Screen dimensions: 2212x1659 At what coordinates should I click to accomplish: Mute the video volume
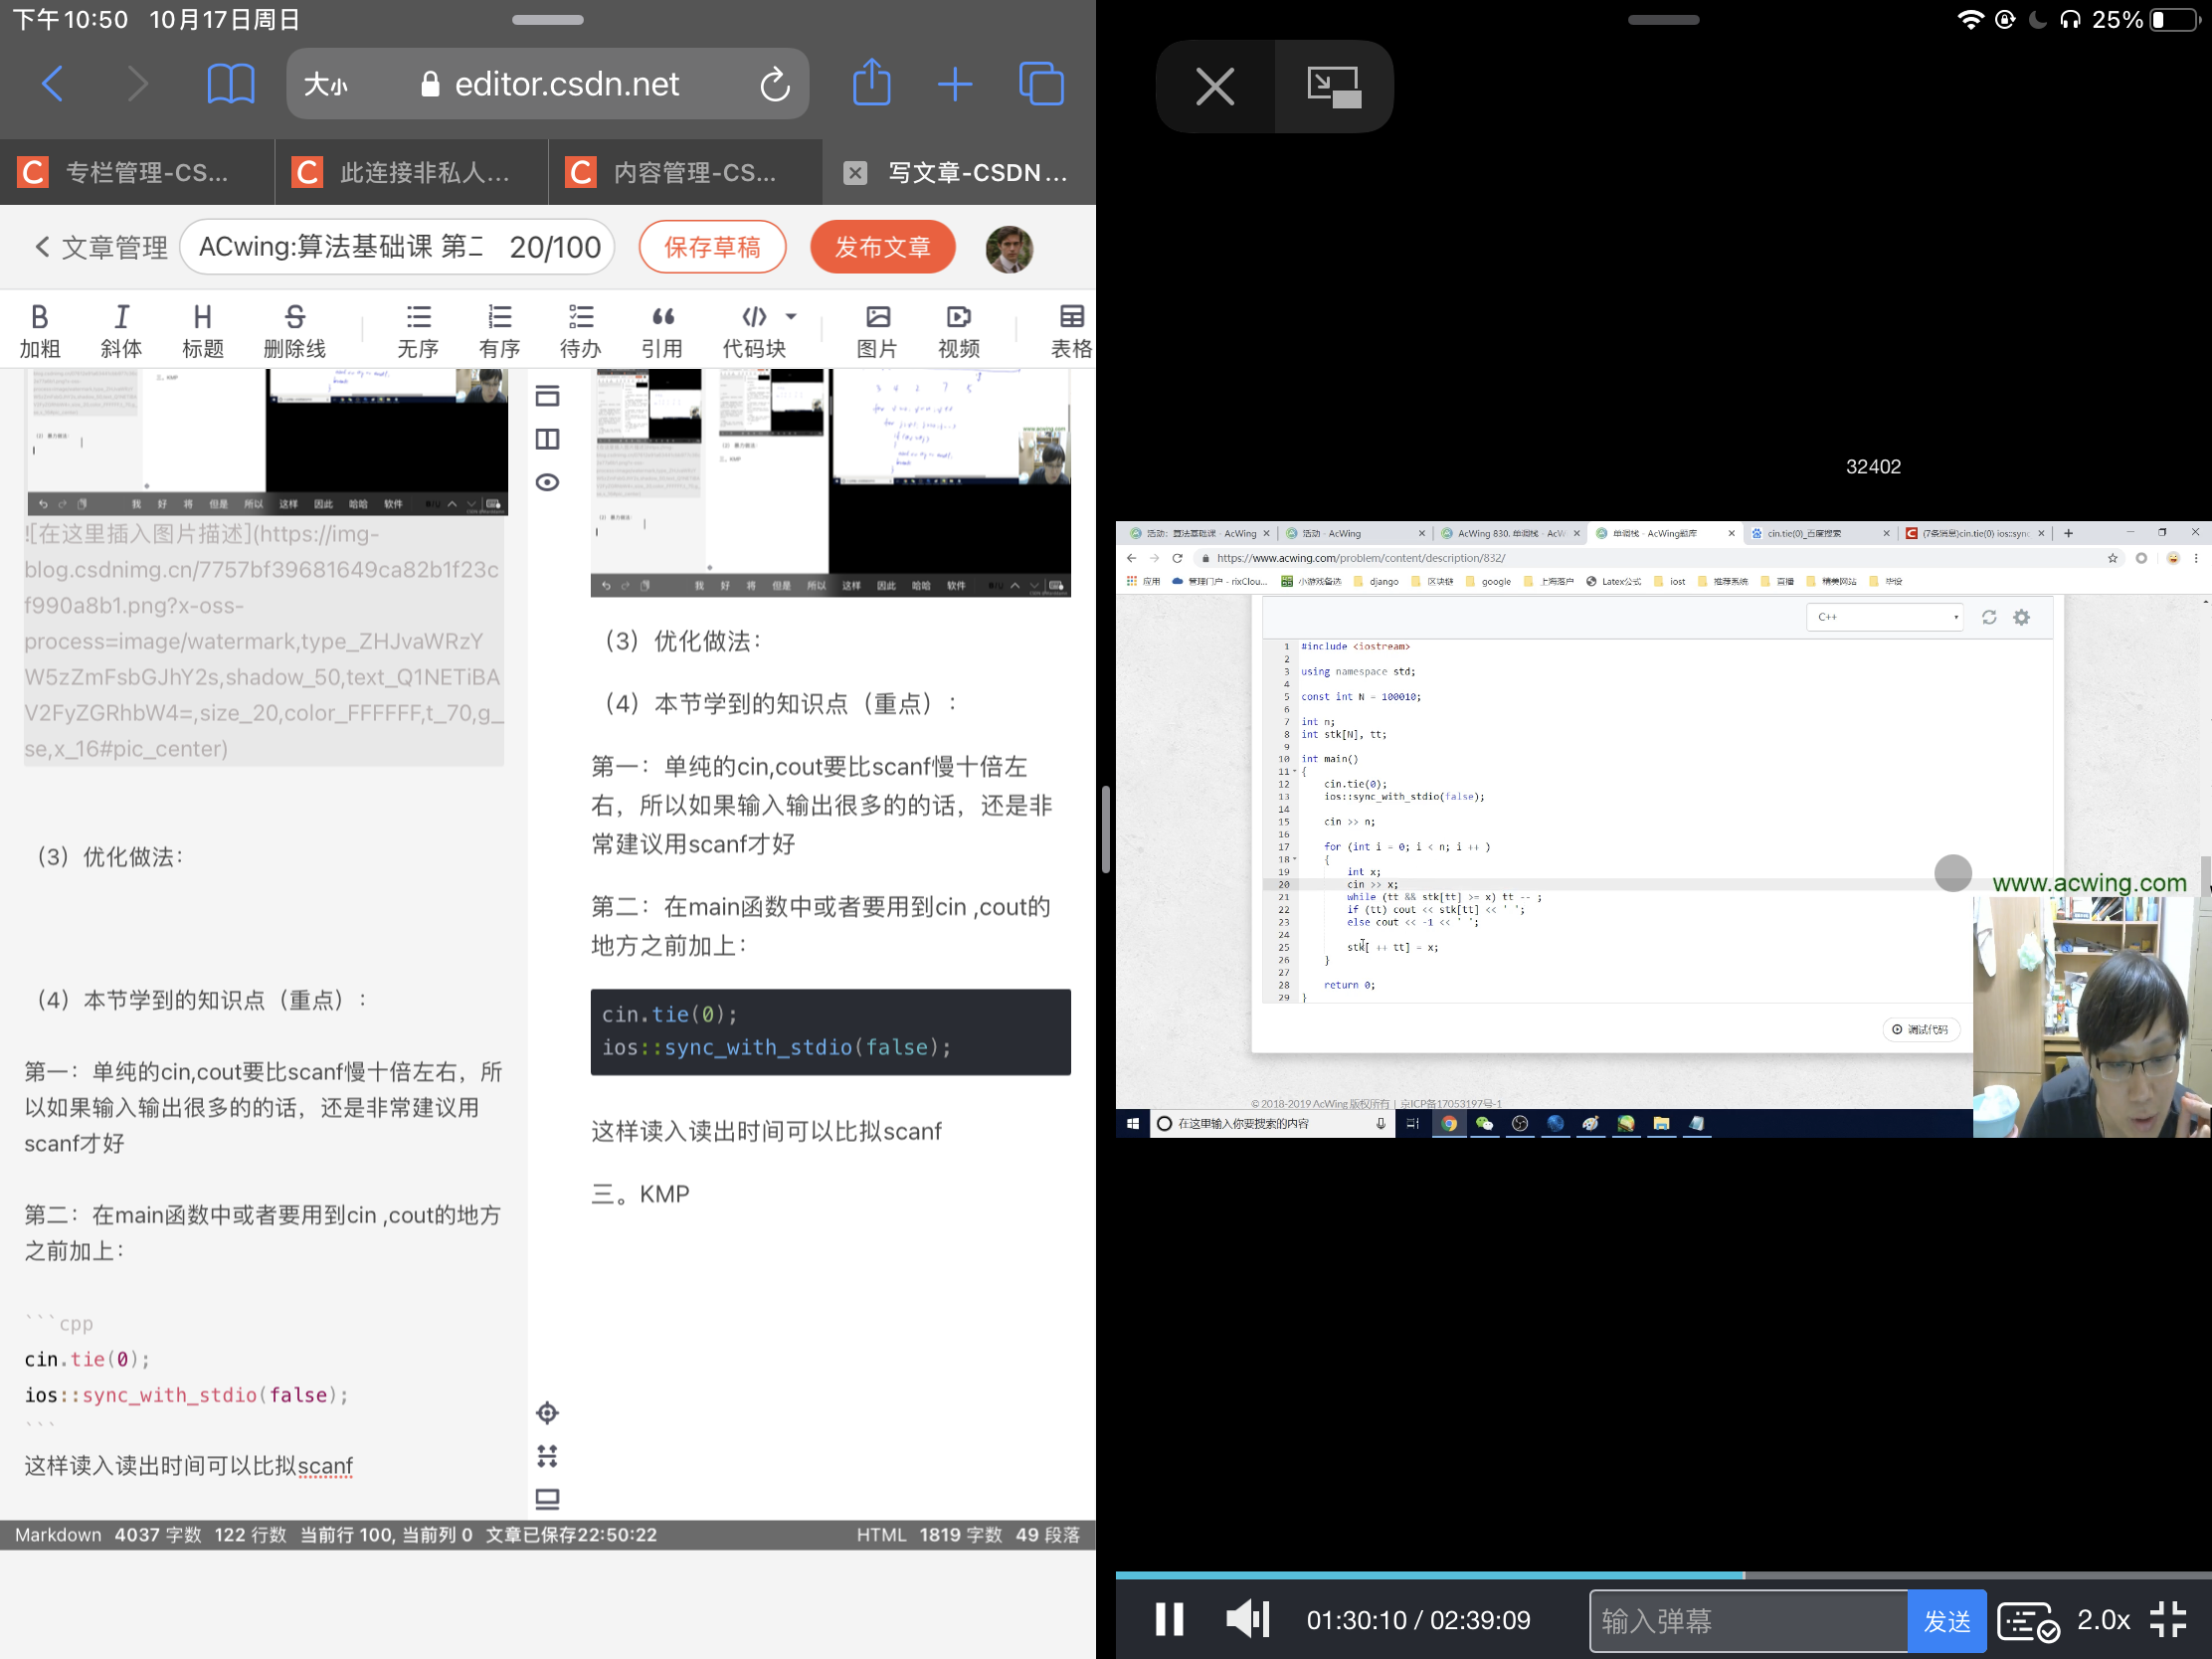1248,1619
